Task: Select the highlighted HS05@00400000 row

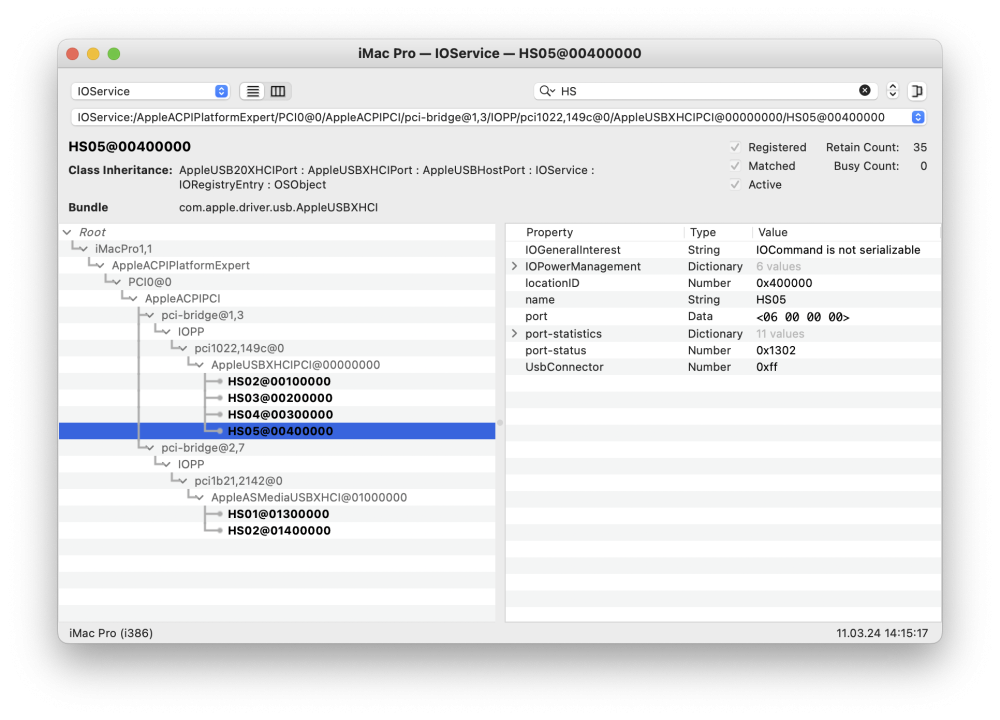Action: click(x=277, y=431)
